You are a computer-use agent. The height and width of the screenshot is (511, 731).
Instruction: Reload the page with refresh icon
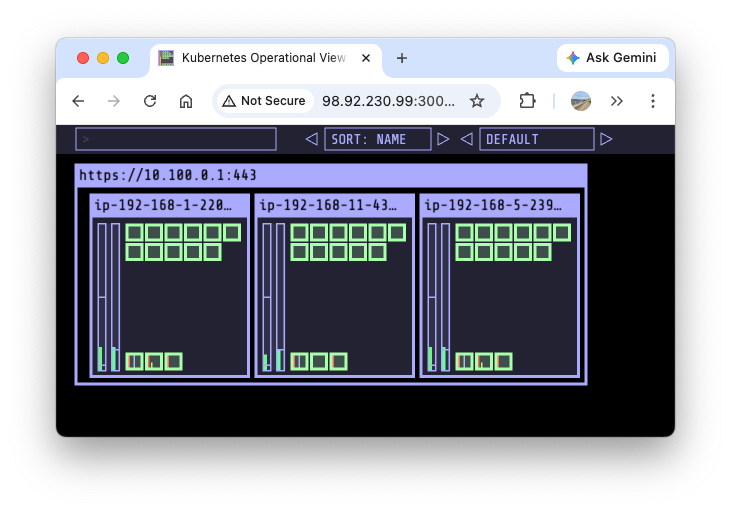[150, 101]
